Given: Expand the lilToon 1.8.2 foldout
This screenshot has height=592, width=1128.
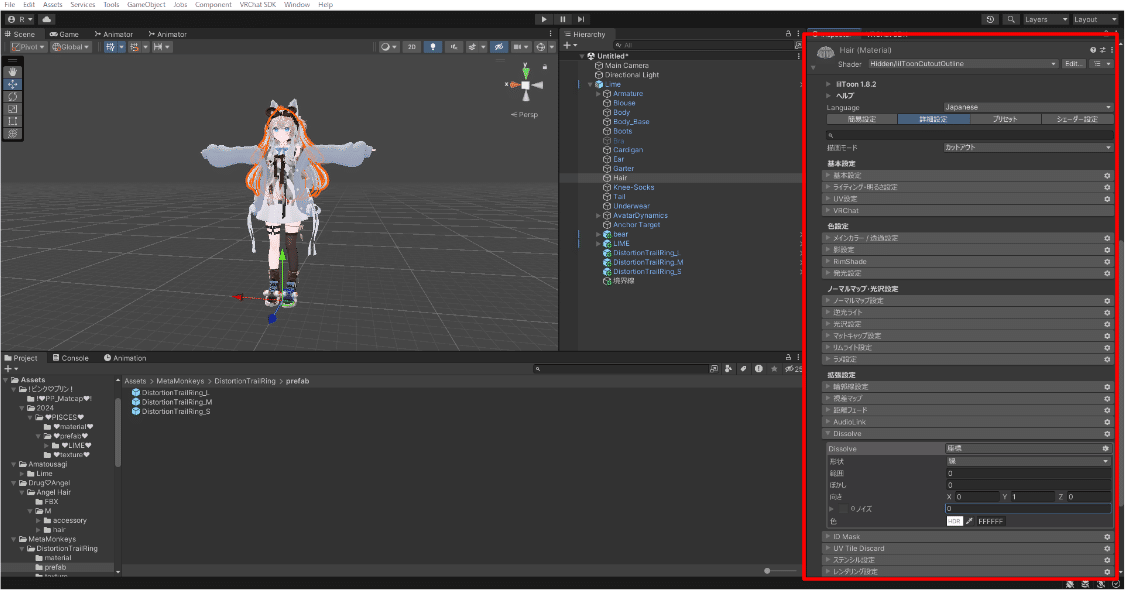Looking at the screenshot, I should [x=829, y=84].
